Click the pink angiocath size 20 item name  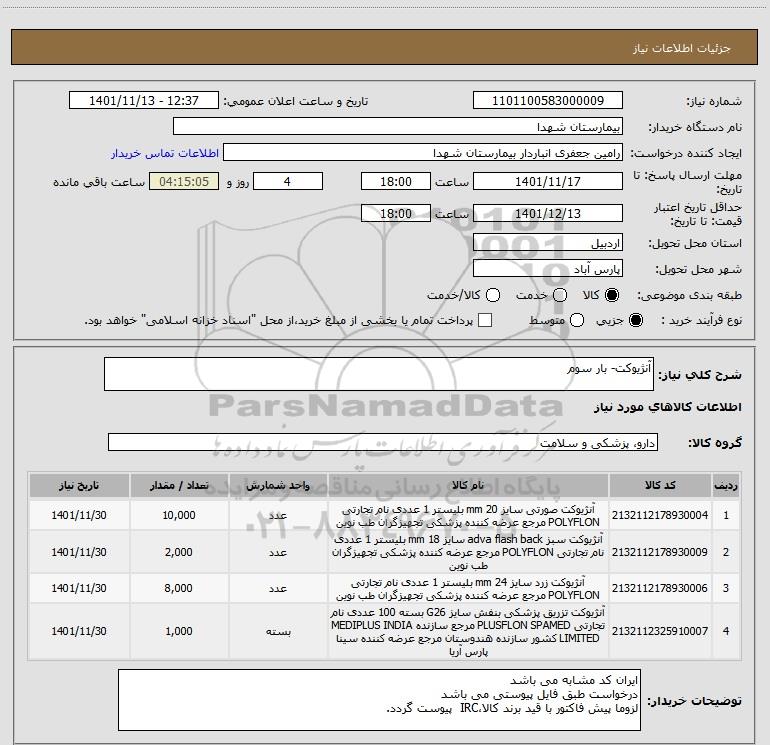tap(468, 515)
